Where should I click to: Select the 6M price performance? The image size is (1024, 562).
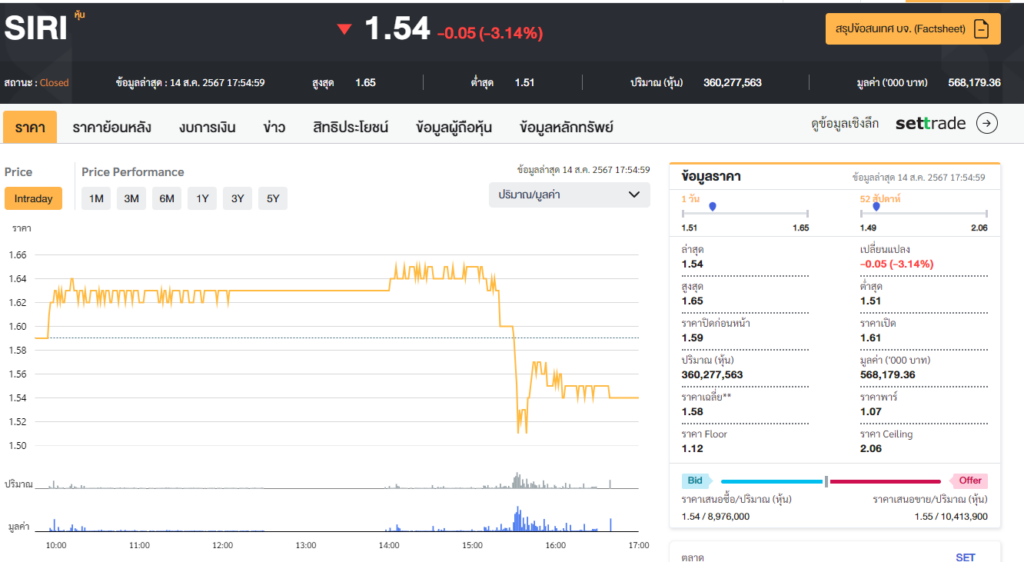[x=167, y=198]
